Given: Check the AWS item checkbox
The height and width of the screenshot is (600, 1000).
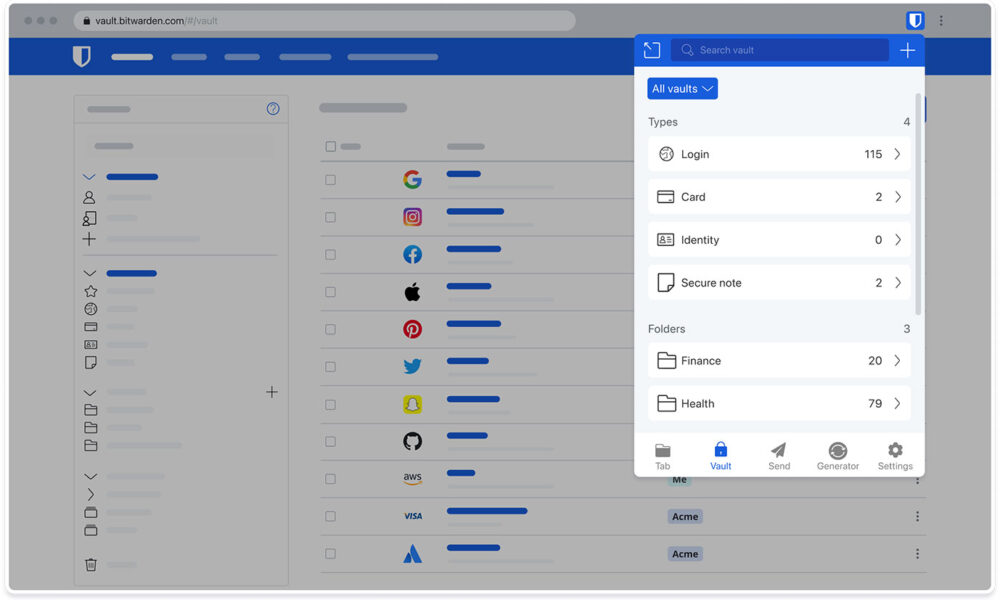Looking at the screenshot, I should point(330,479).
